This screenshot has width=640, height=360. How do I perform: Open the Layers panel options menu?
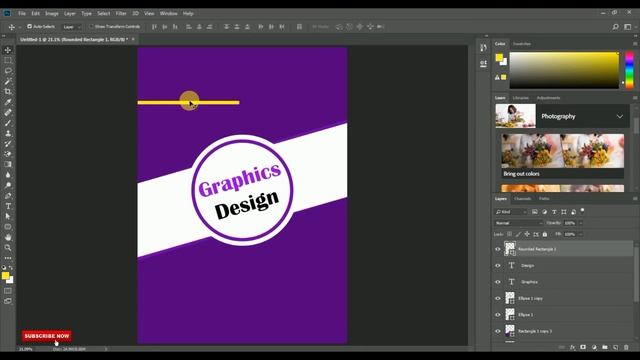635,199
